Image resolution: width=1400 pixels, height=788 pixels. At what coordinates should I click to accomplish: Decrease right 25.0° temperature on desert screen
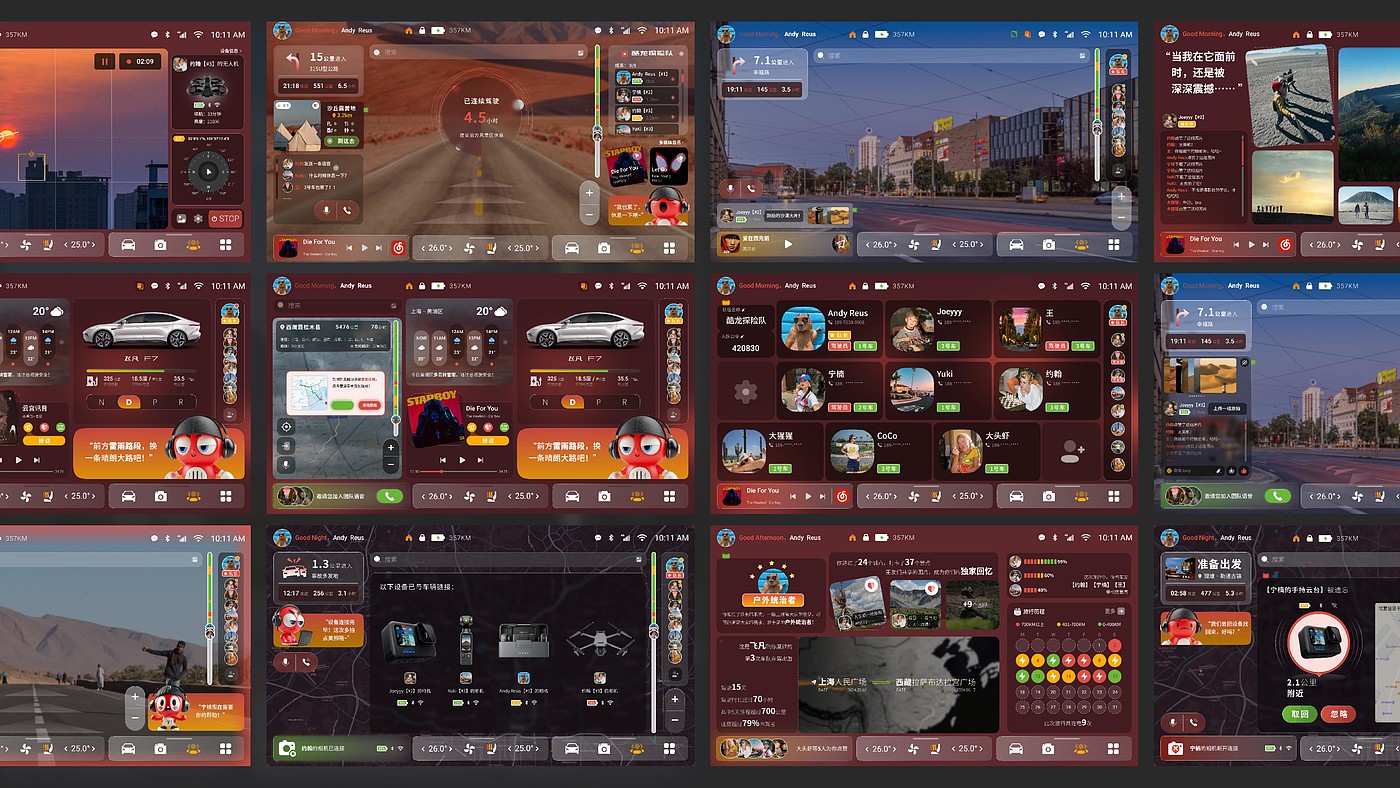[x=509, y=248]
